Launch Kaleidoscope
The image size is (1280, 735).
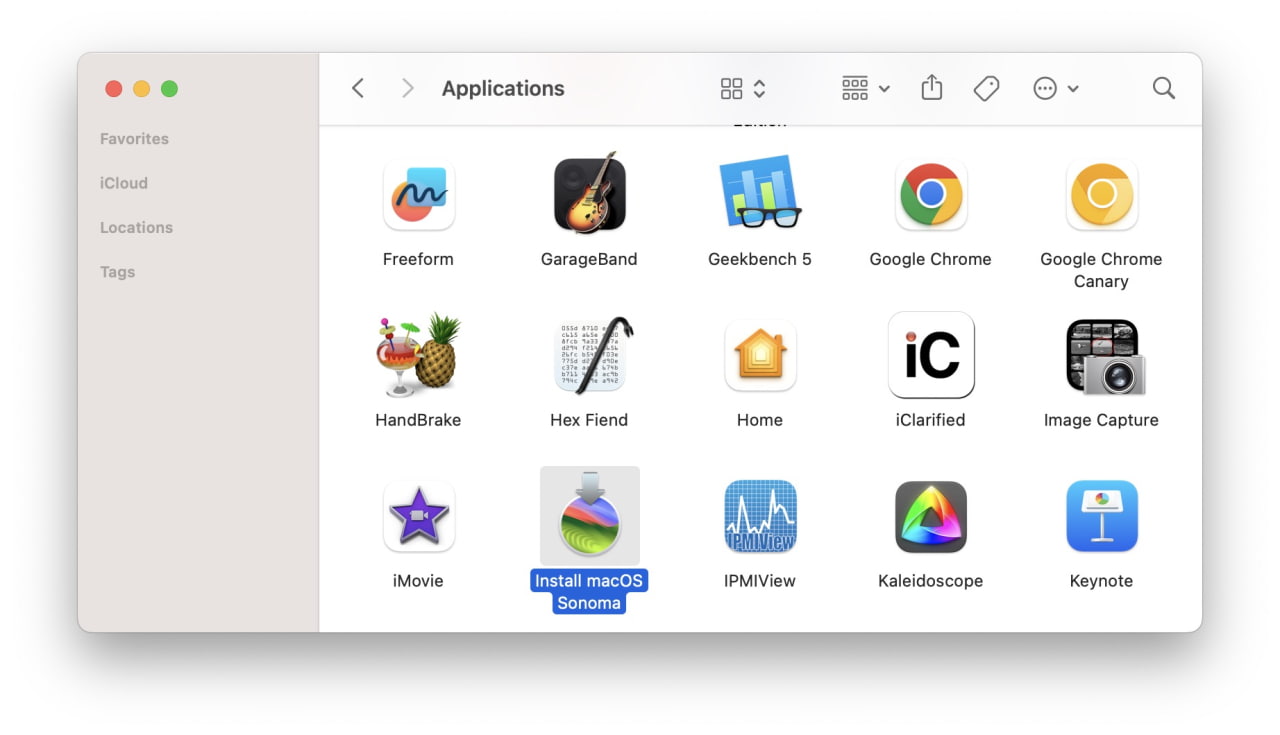930,516
